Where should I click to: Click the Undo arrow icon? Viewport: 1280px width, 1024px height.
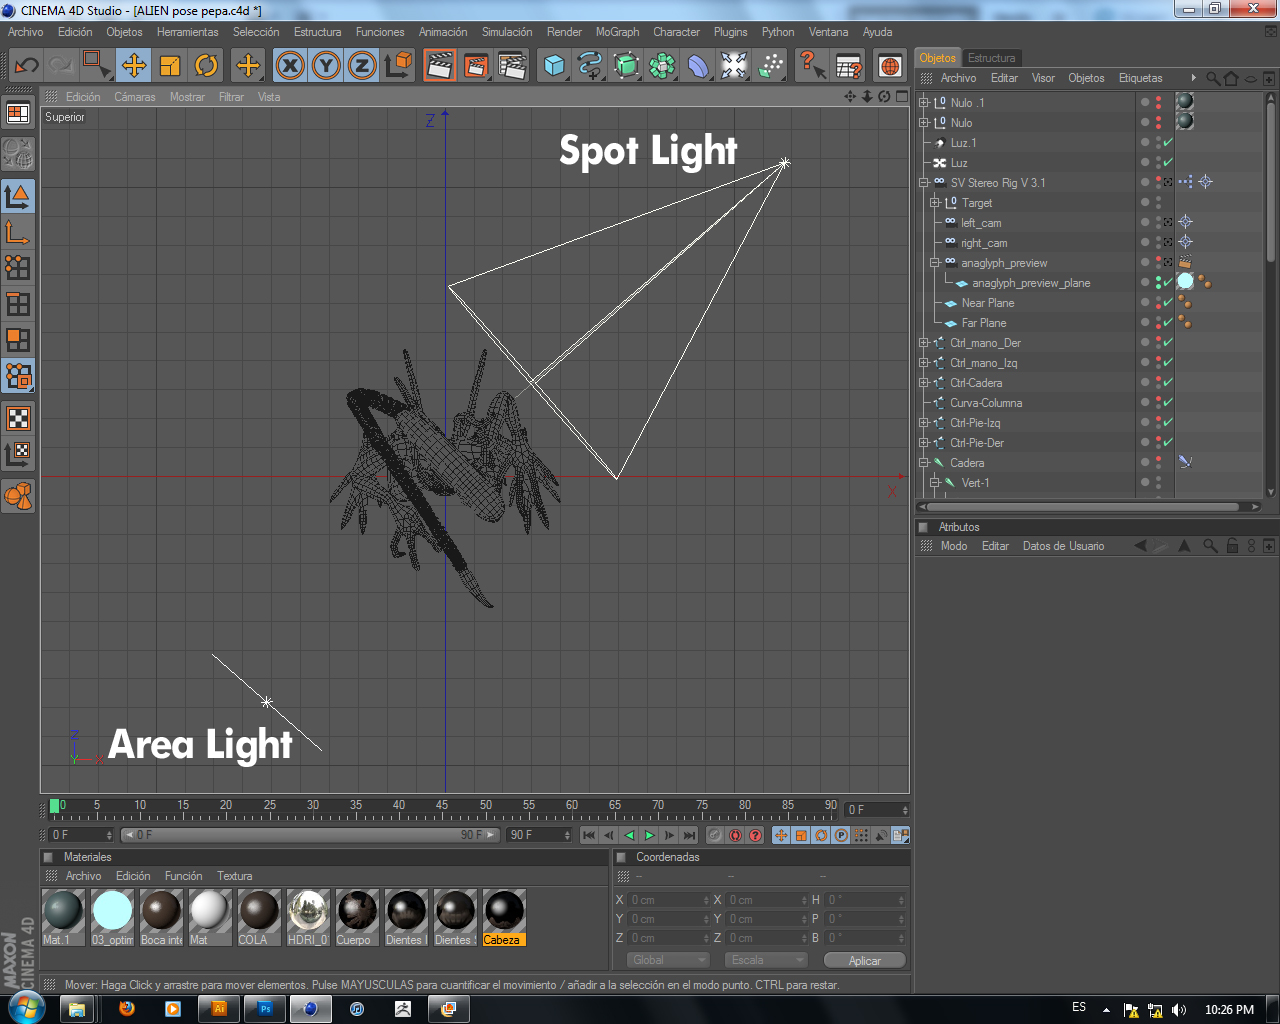coord(27,66)
